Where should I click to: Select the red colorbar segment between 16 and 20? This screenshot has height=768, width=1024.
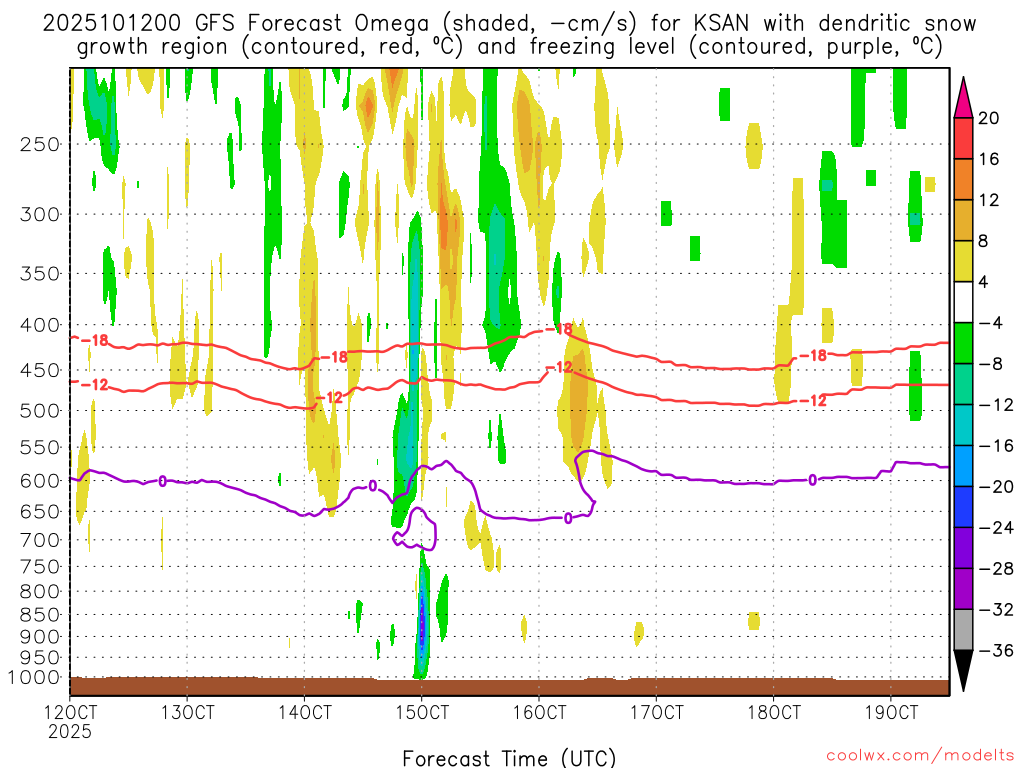tap(964, 138)
